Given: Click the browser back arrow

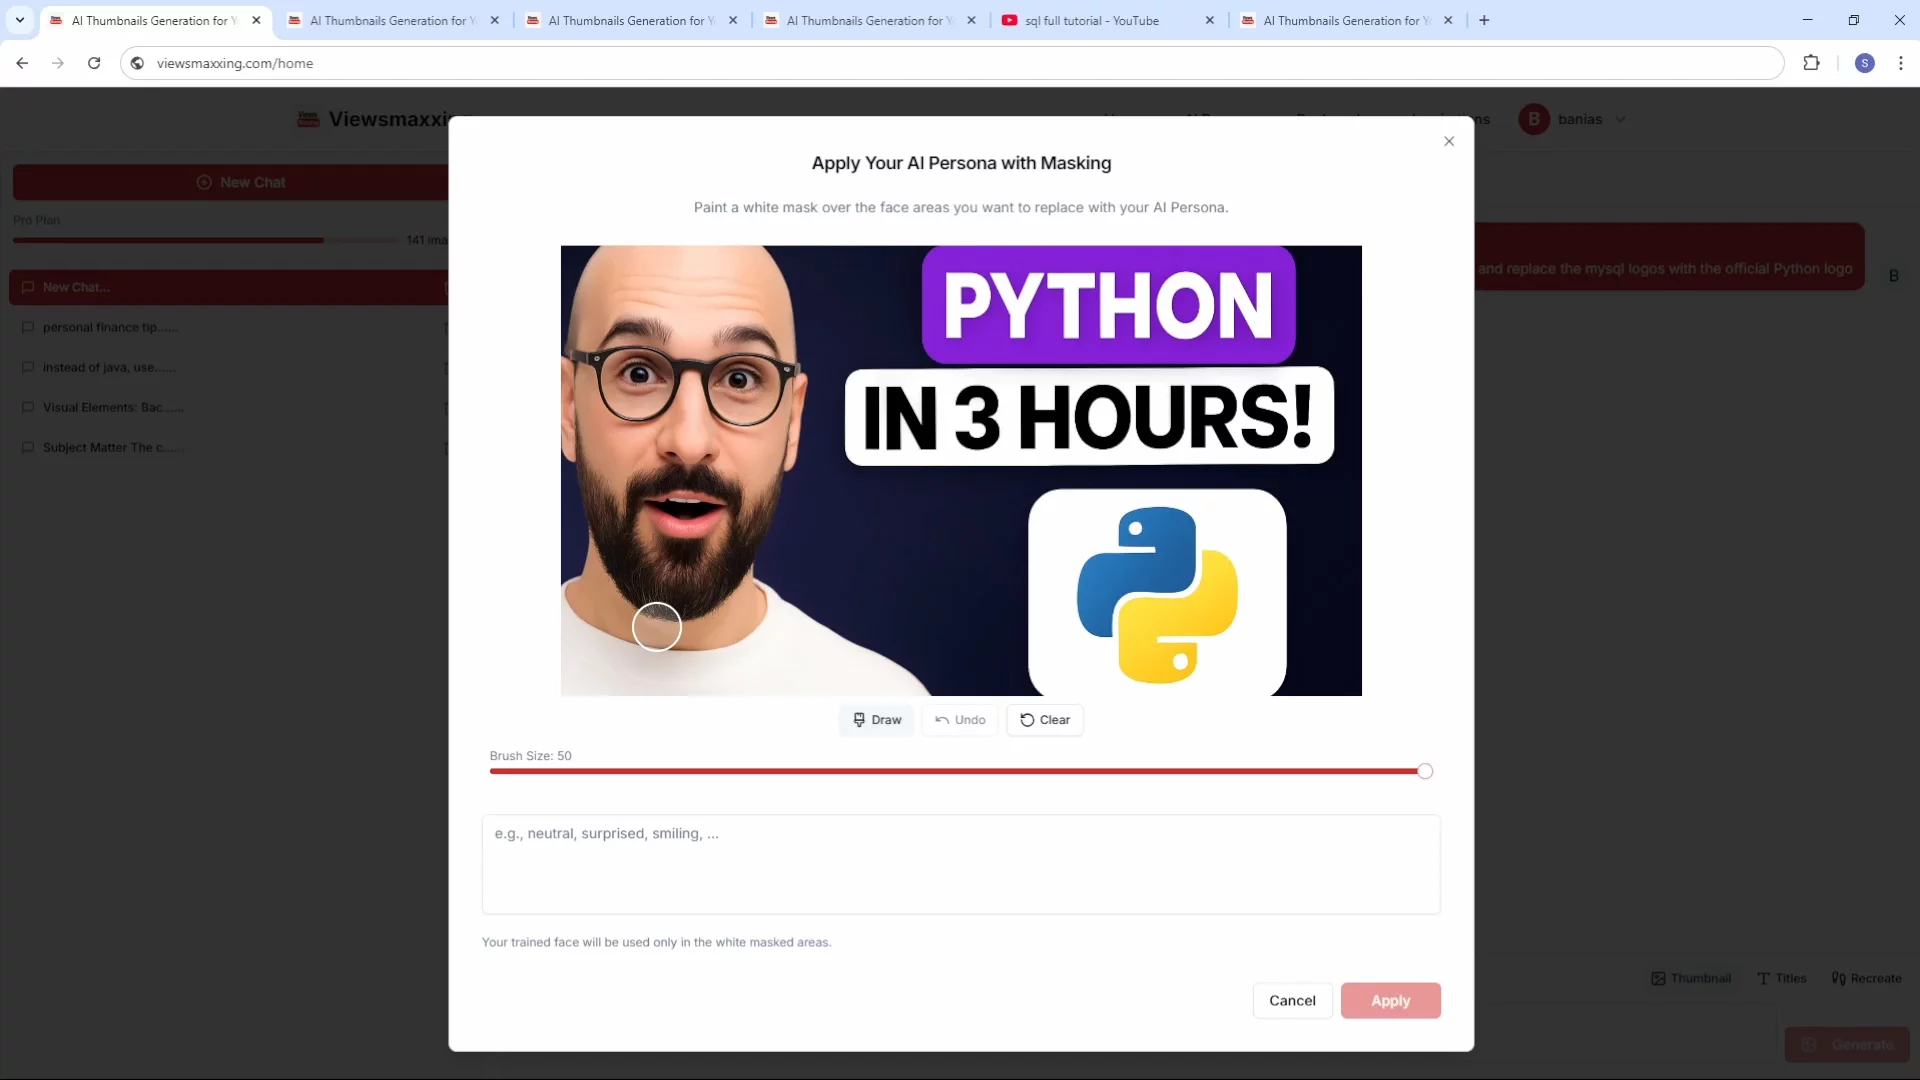Looking at the screenshot, I should coord(22,63).
